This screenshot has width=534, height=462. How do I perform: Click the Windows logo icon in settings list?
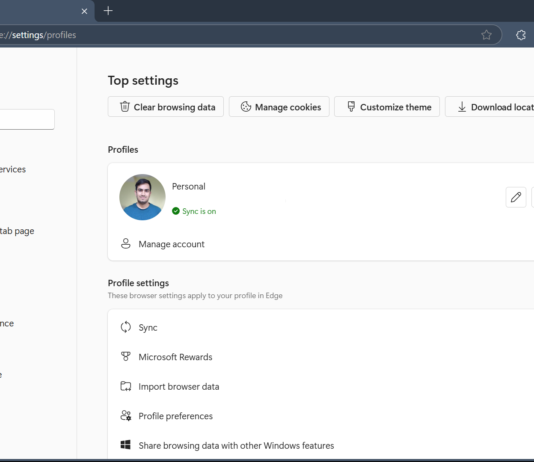(x=126, y=445)
